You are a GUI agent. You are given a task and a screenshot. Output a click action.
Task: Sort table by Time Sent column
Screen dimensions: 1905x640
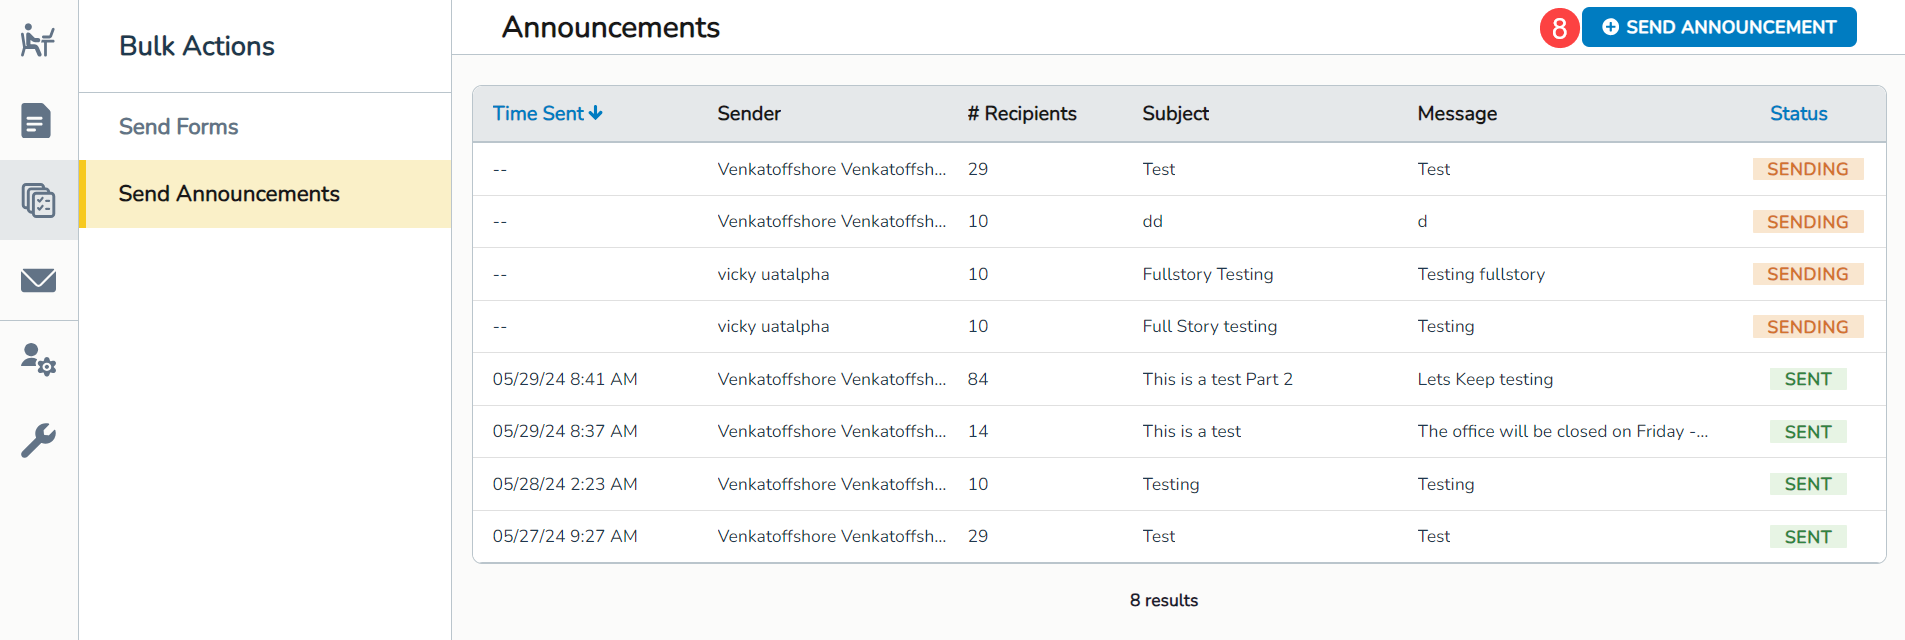[538, 113]
